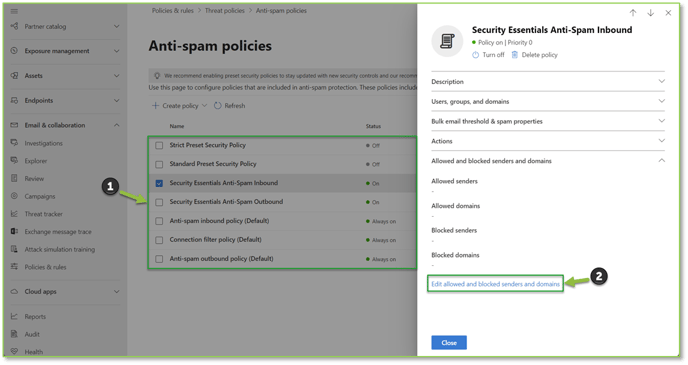Open Threat policies breadcrumb link

[x=225, y=11]
